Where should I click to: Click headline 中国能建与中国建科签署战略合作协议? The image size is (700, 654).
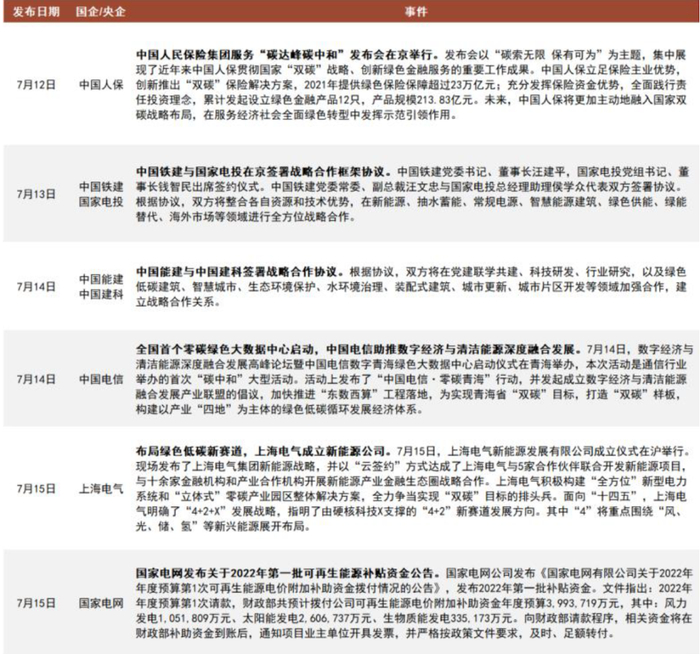[239, 271]
